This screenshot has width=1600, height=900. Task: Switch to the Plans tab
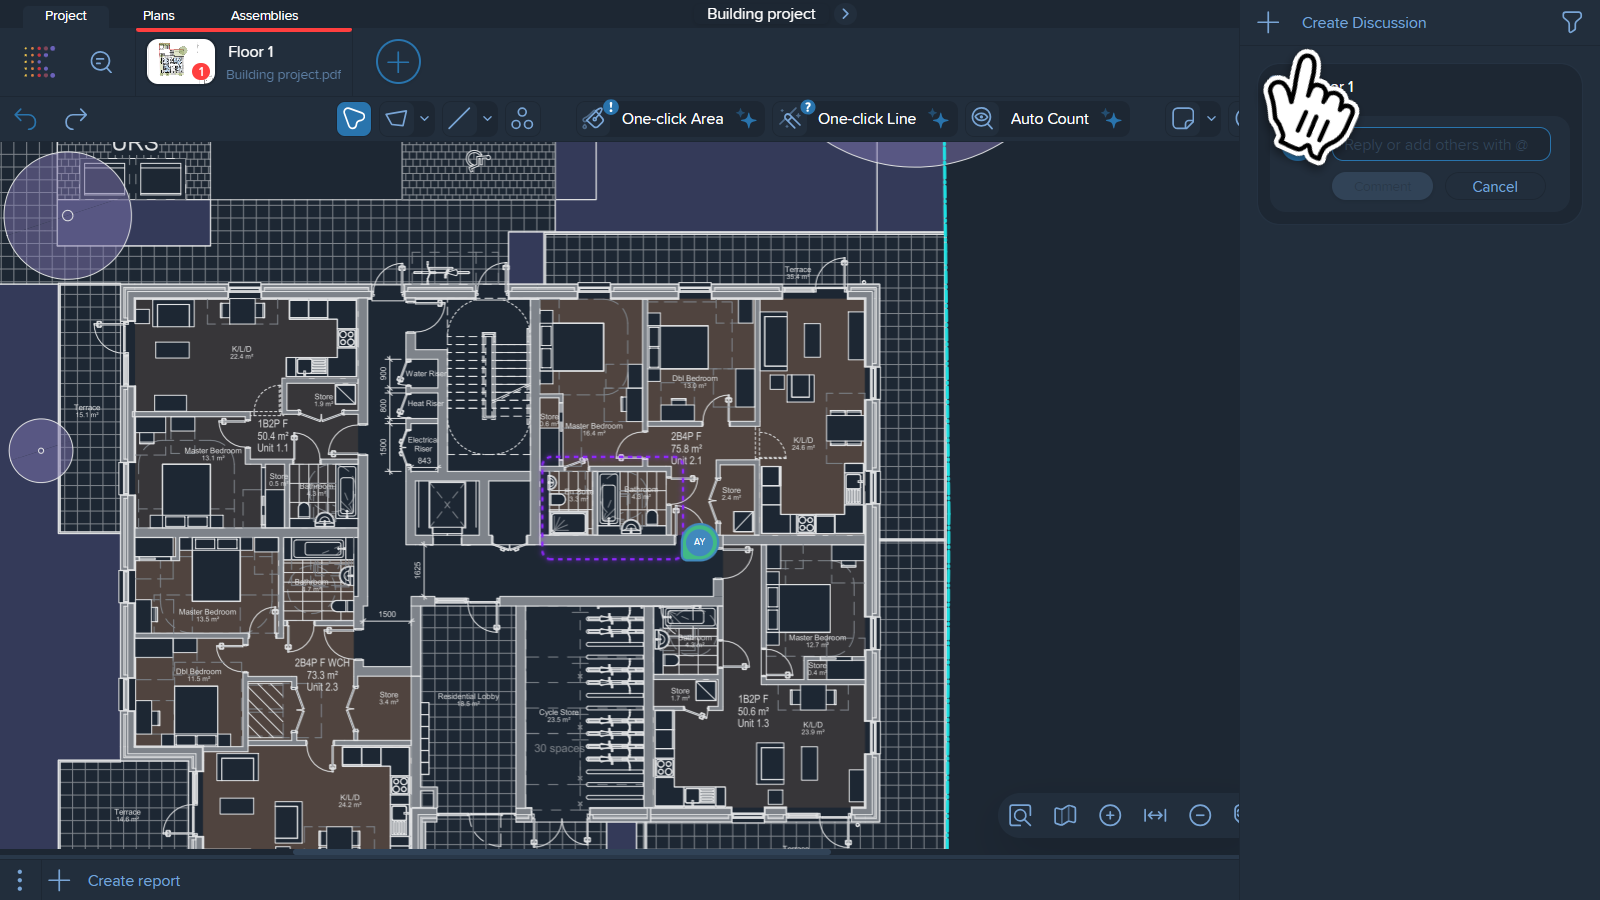pyautogui.click(x=159, y=16)
